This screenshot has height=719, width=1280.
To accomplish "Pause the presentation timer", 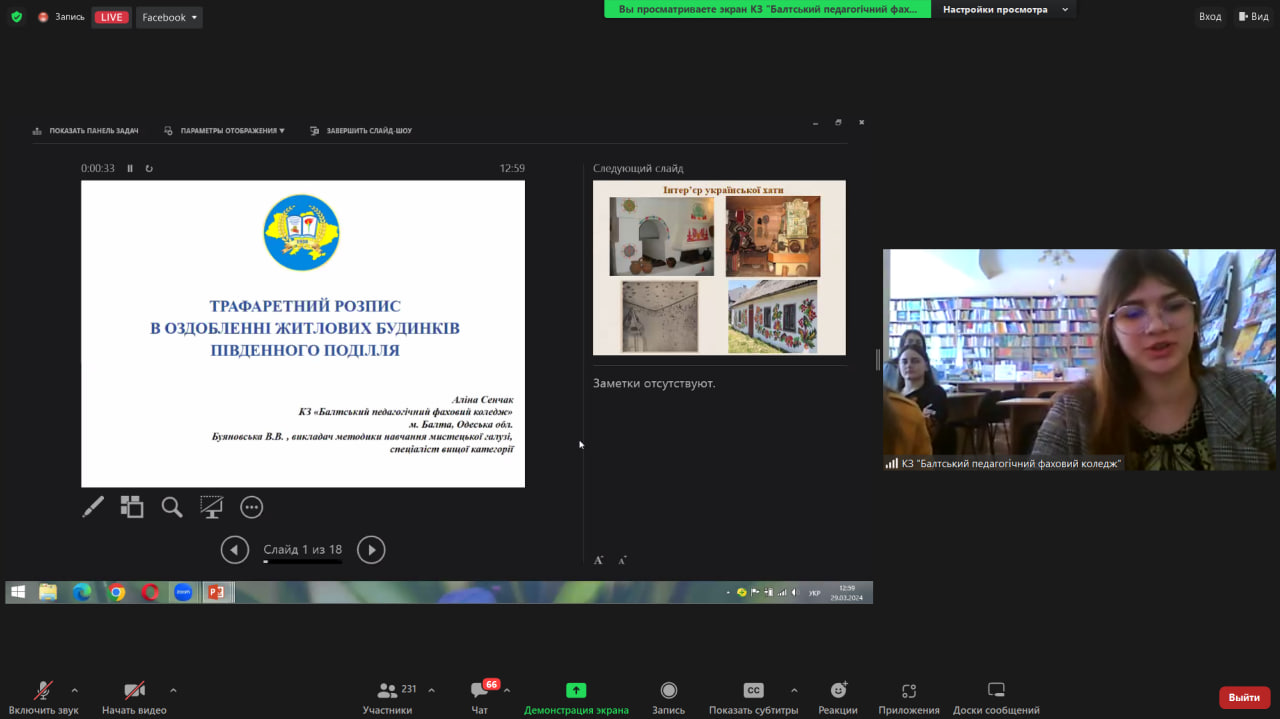I will point(130,168).
